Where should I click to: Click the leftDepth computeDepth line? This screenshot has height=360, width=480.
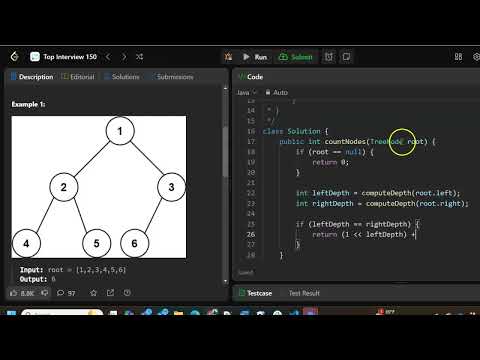point(378,193)
